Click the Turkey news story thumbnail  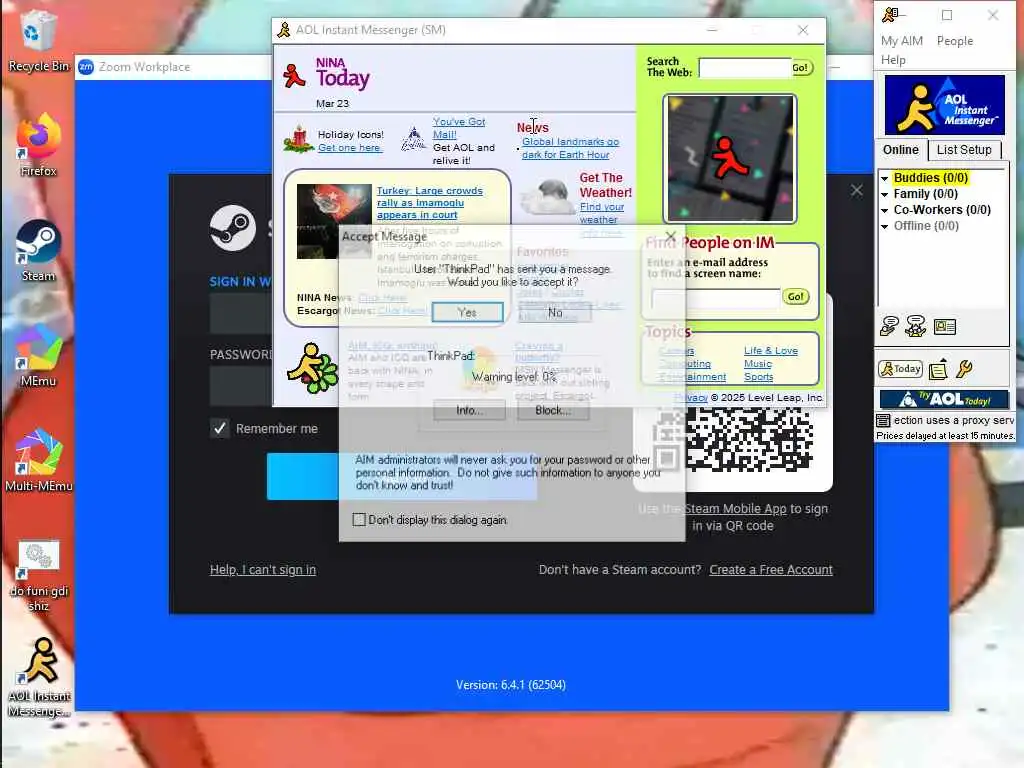(334, 221)
